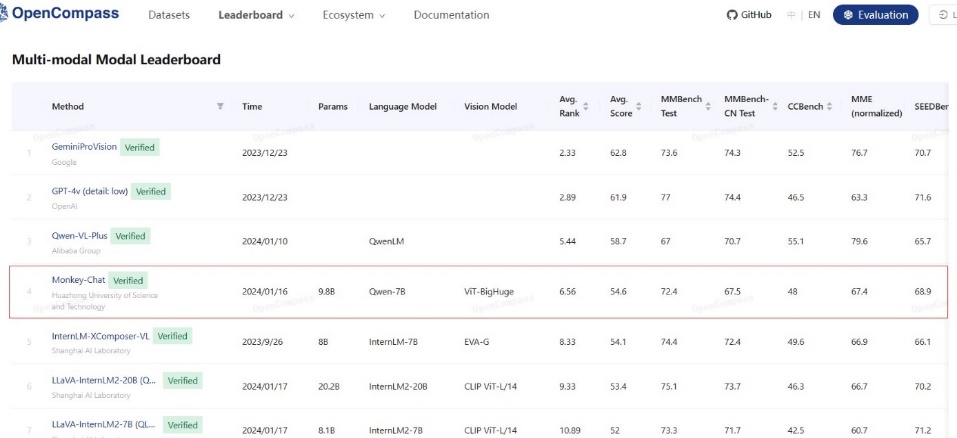
Task: Open the Monkey-Chat method entry
Action: 78,280
